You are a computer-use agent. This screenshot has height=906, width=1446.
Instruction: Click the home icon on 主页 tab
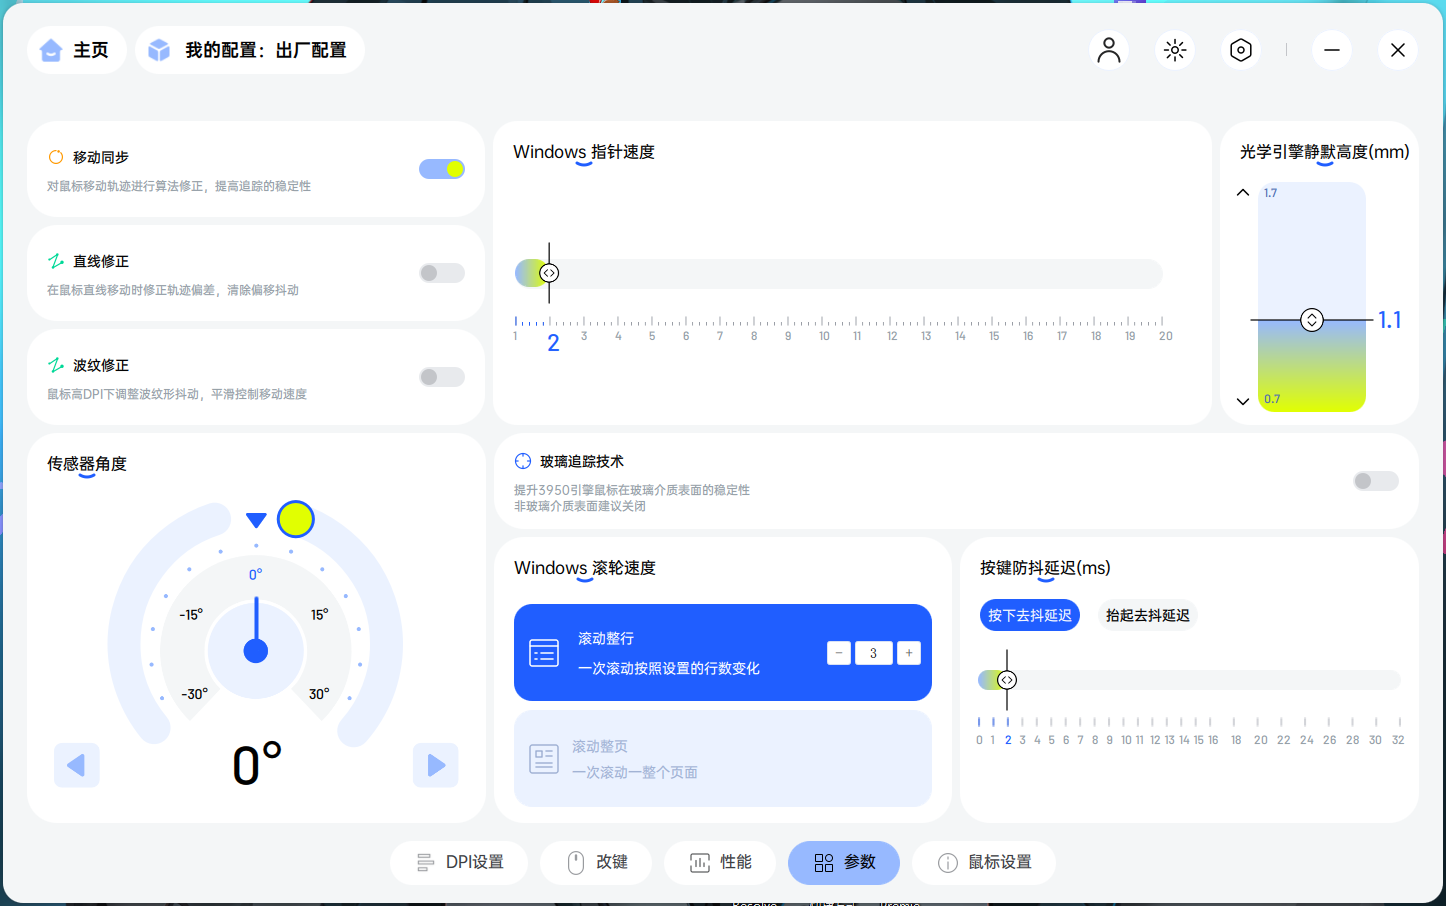(x=51, y=49)
